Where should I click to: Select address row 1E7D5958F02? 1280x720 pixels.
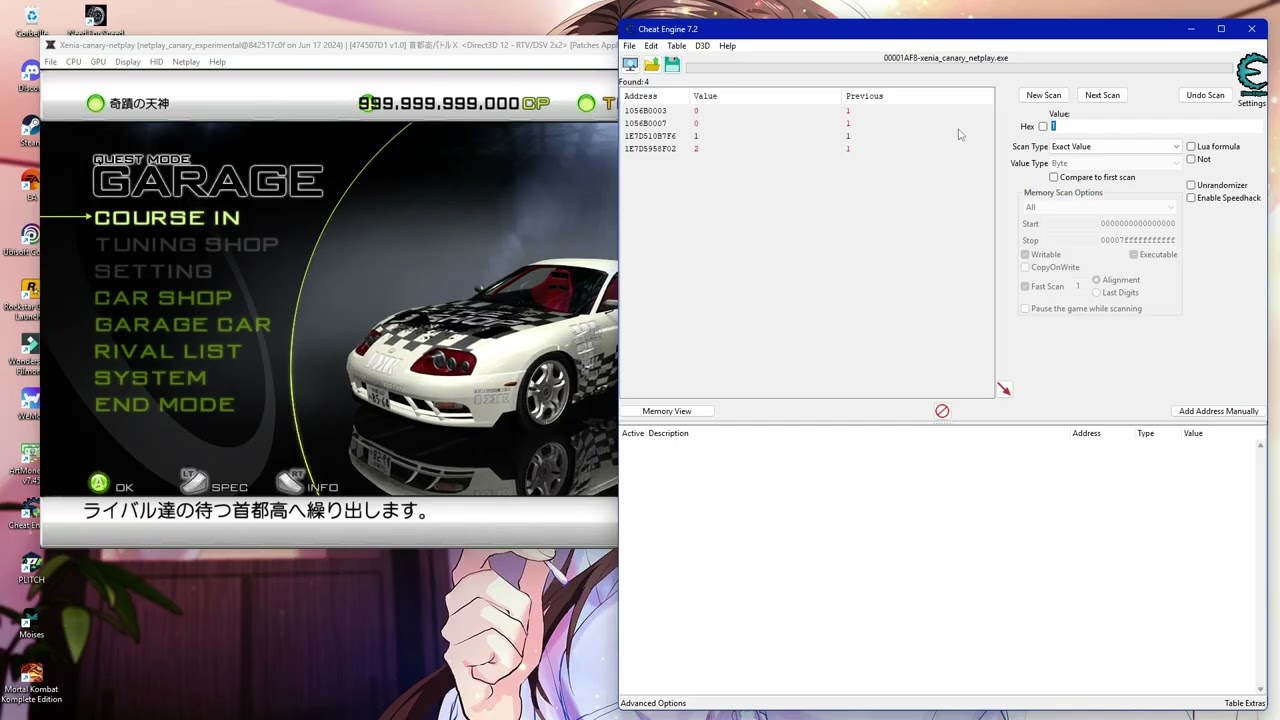click(x=806, y=149)
